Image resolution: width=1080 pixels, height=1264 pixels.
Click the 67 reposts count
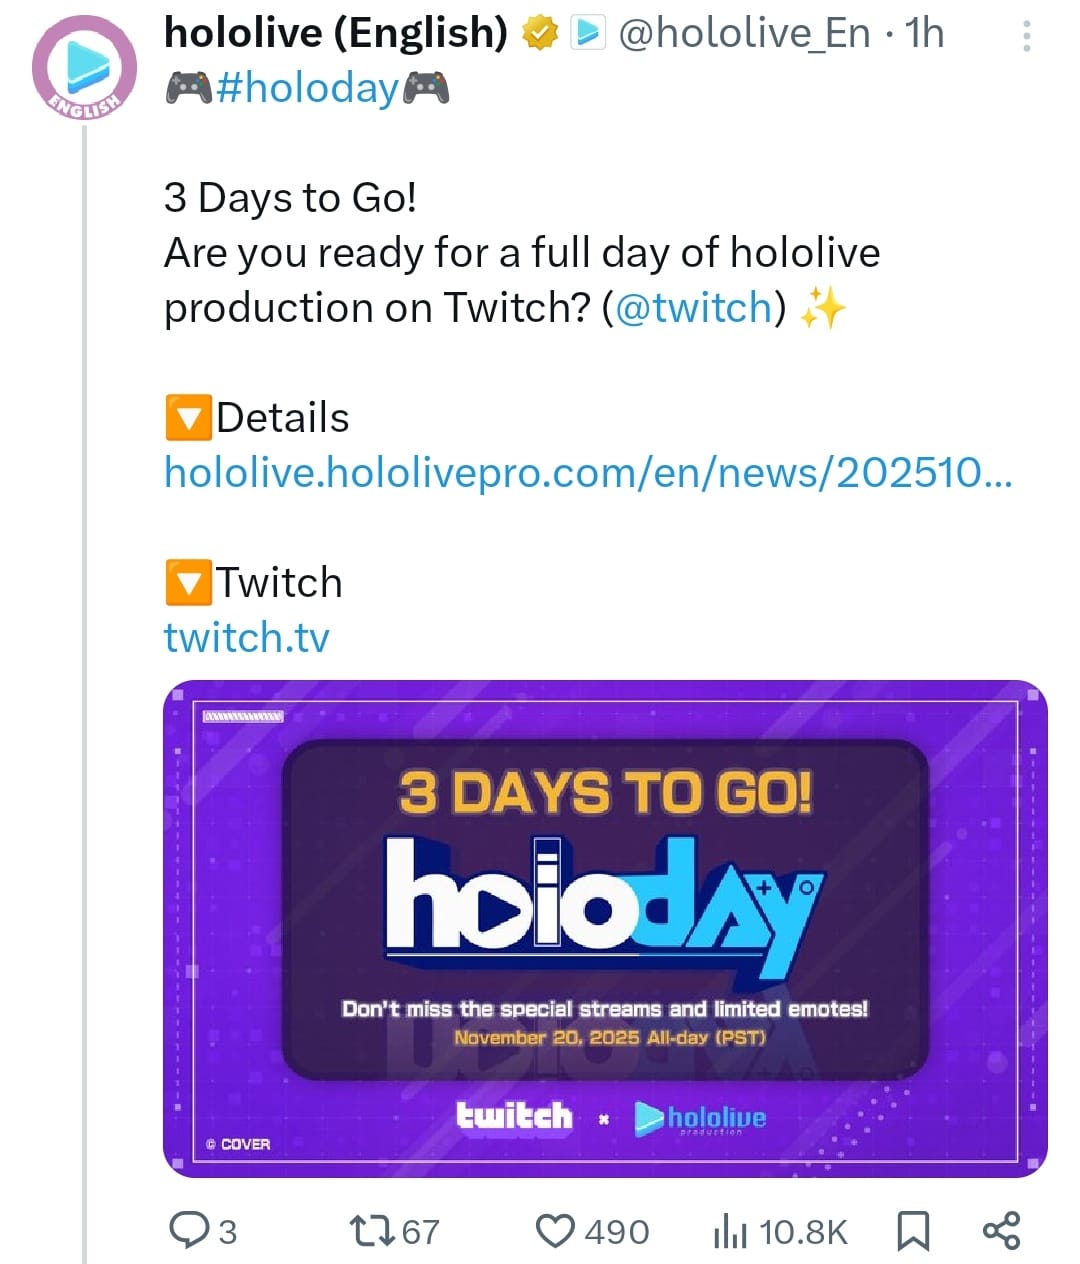click(x=421, y=1231)
